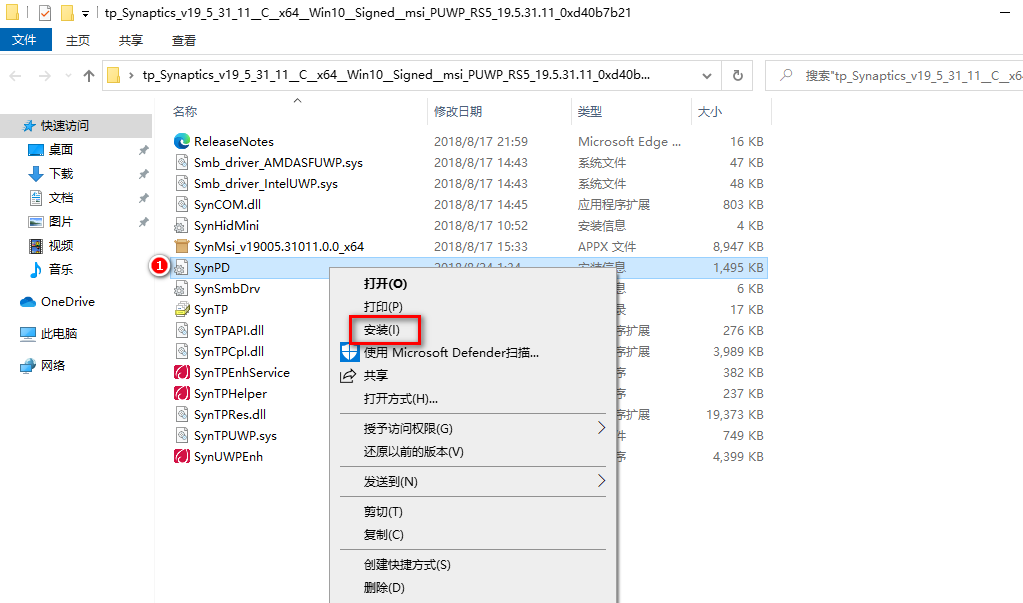Viewport: 1023px width, 603px height.
Task: Click the ReleaseNotes Edge file icon
Action: (181, 141)
